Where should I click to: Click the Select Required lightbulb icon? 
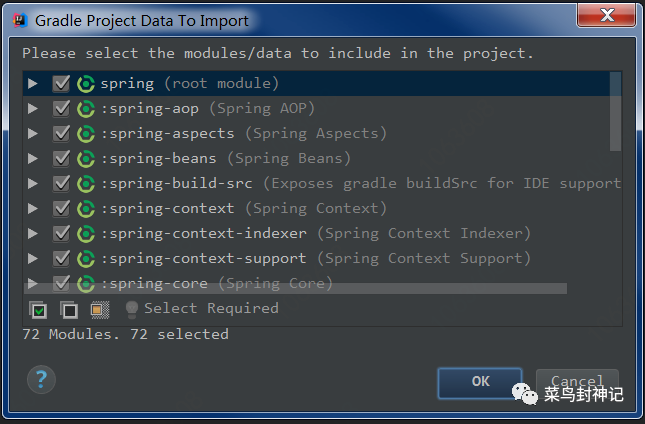(x=132, y=310)
